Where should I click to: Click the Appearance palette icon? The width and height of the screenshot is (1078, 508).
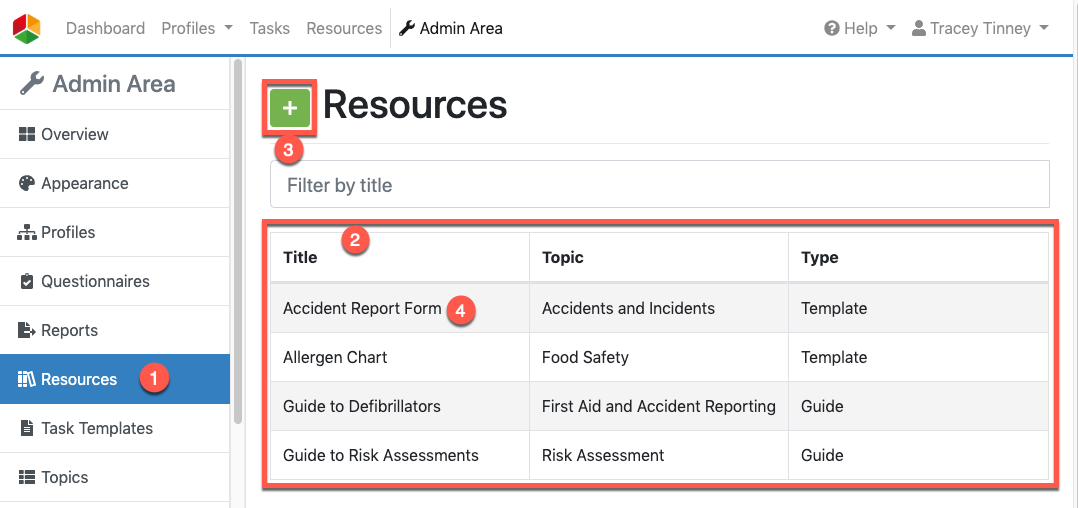[x=27, y=184]
